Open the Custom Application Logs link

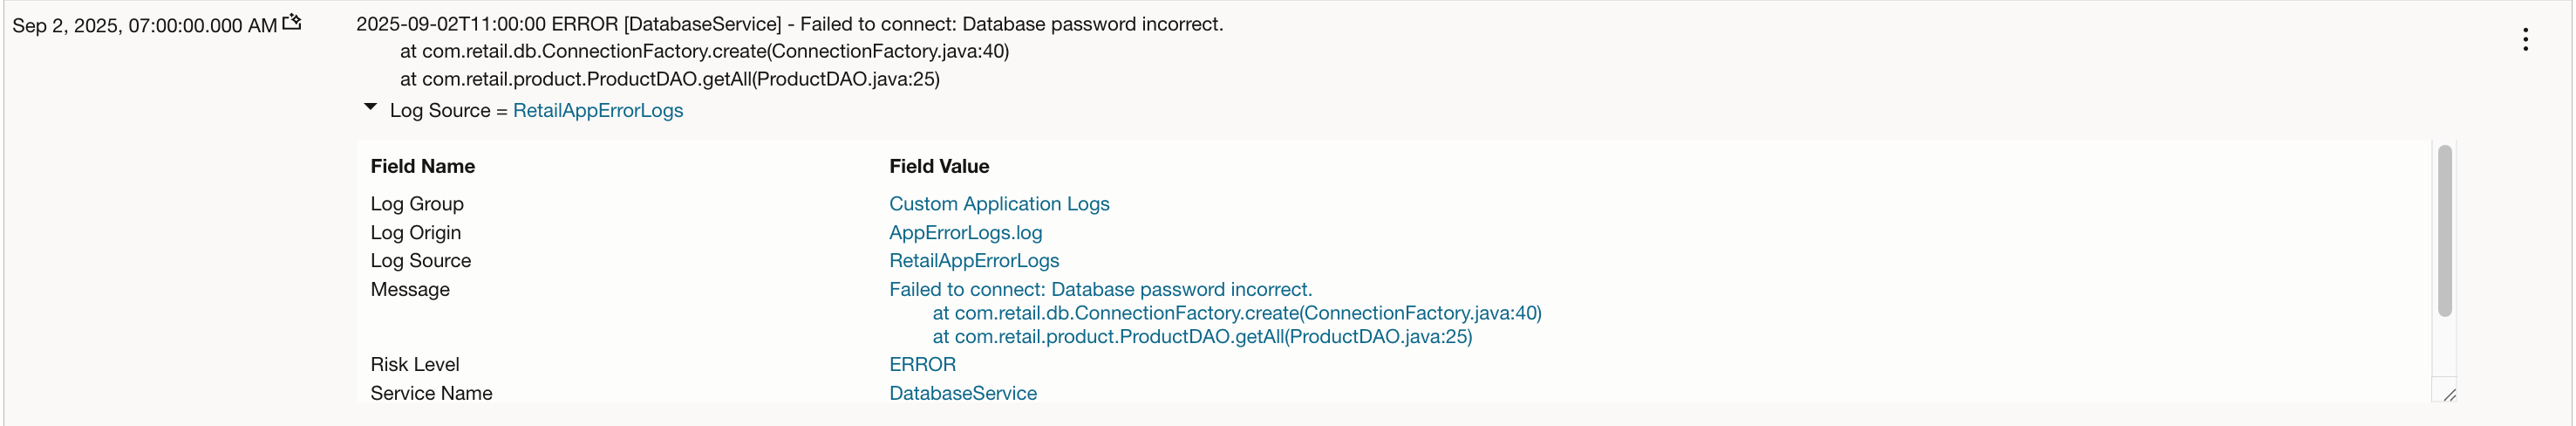998,204
